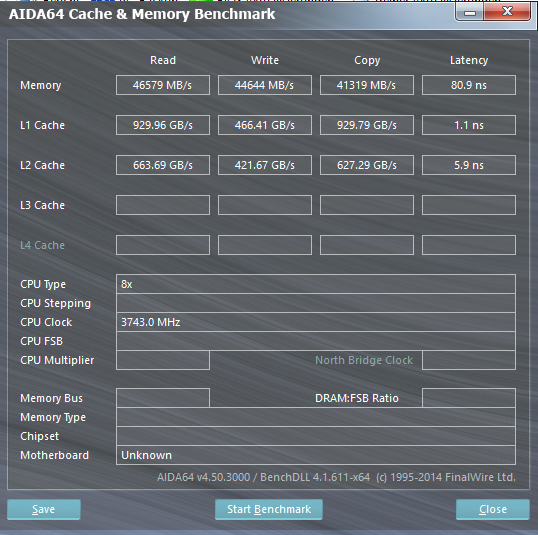Minimize the AIDA64 benchmark window
Viewport: 538px width, 535px height.
(470, 13)
